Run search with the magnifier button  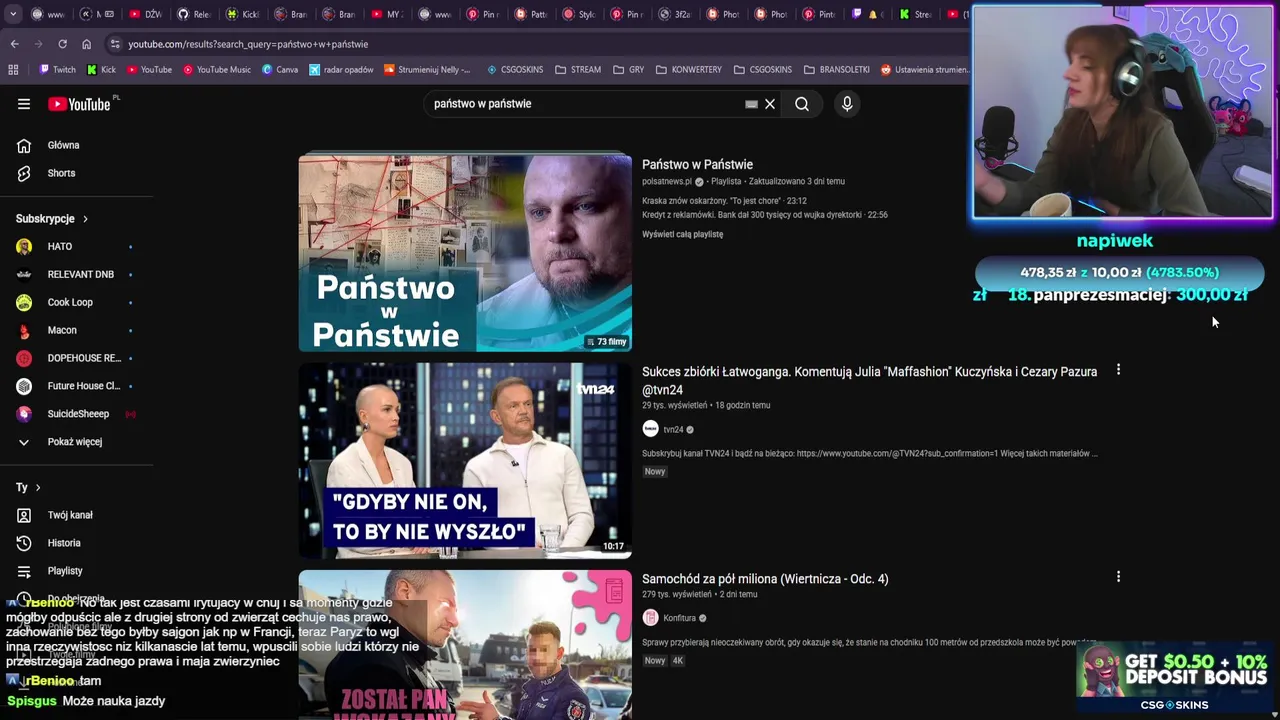[802, 104]
